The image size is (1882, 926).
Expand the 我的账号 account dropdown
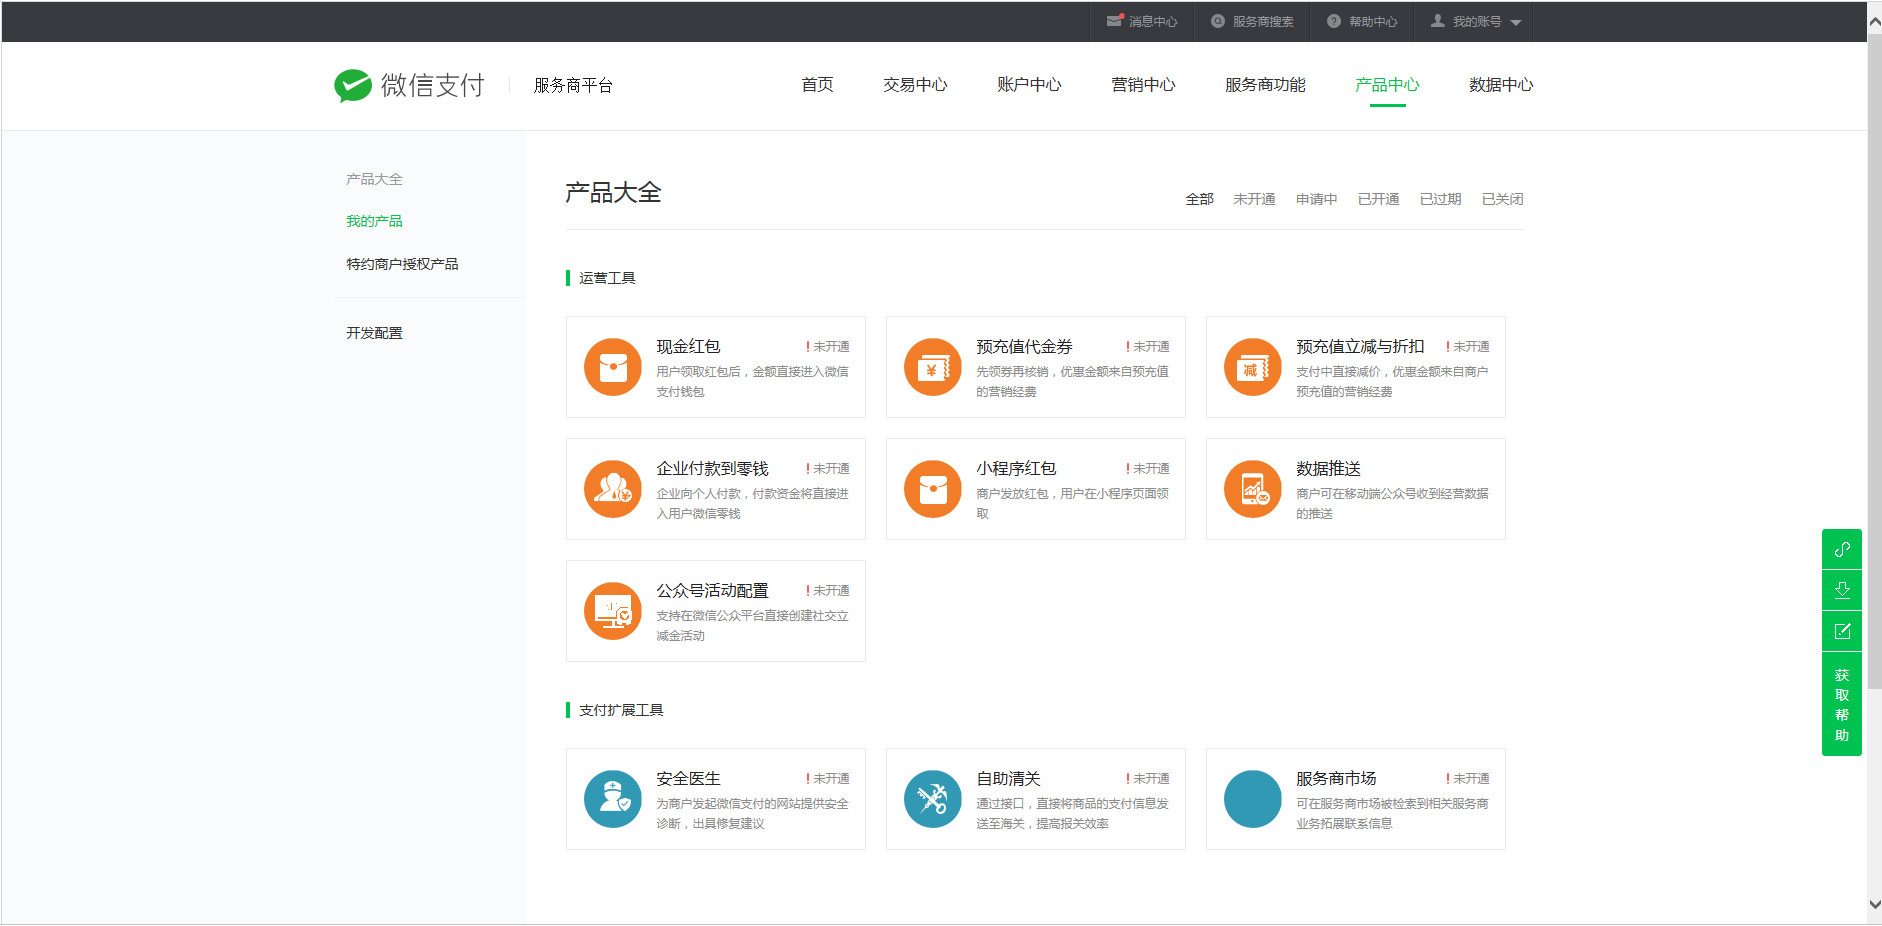(1475, 21)
